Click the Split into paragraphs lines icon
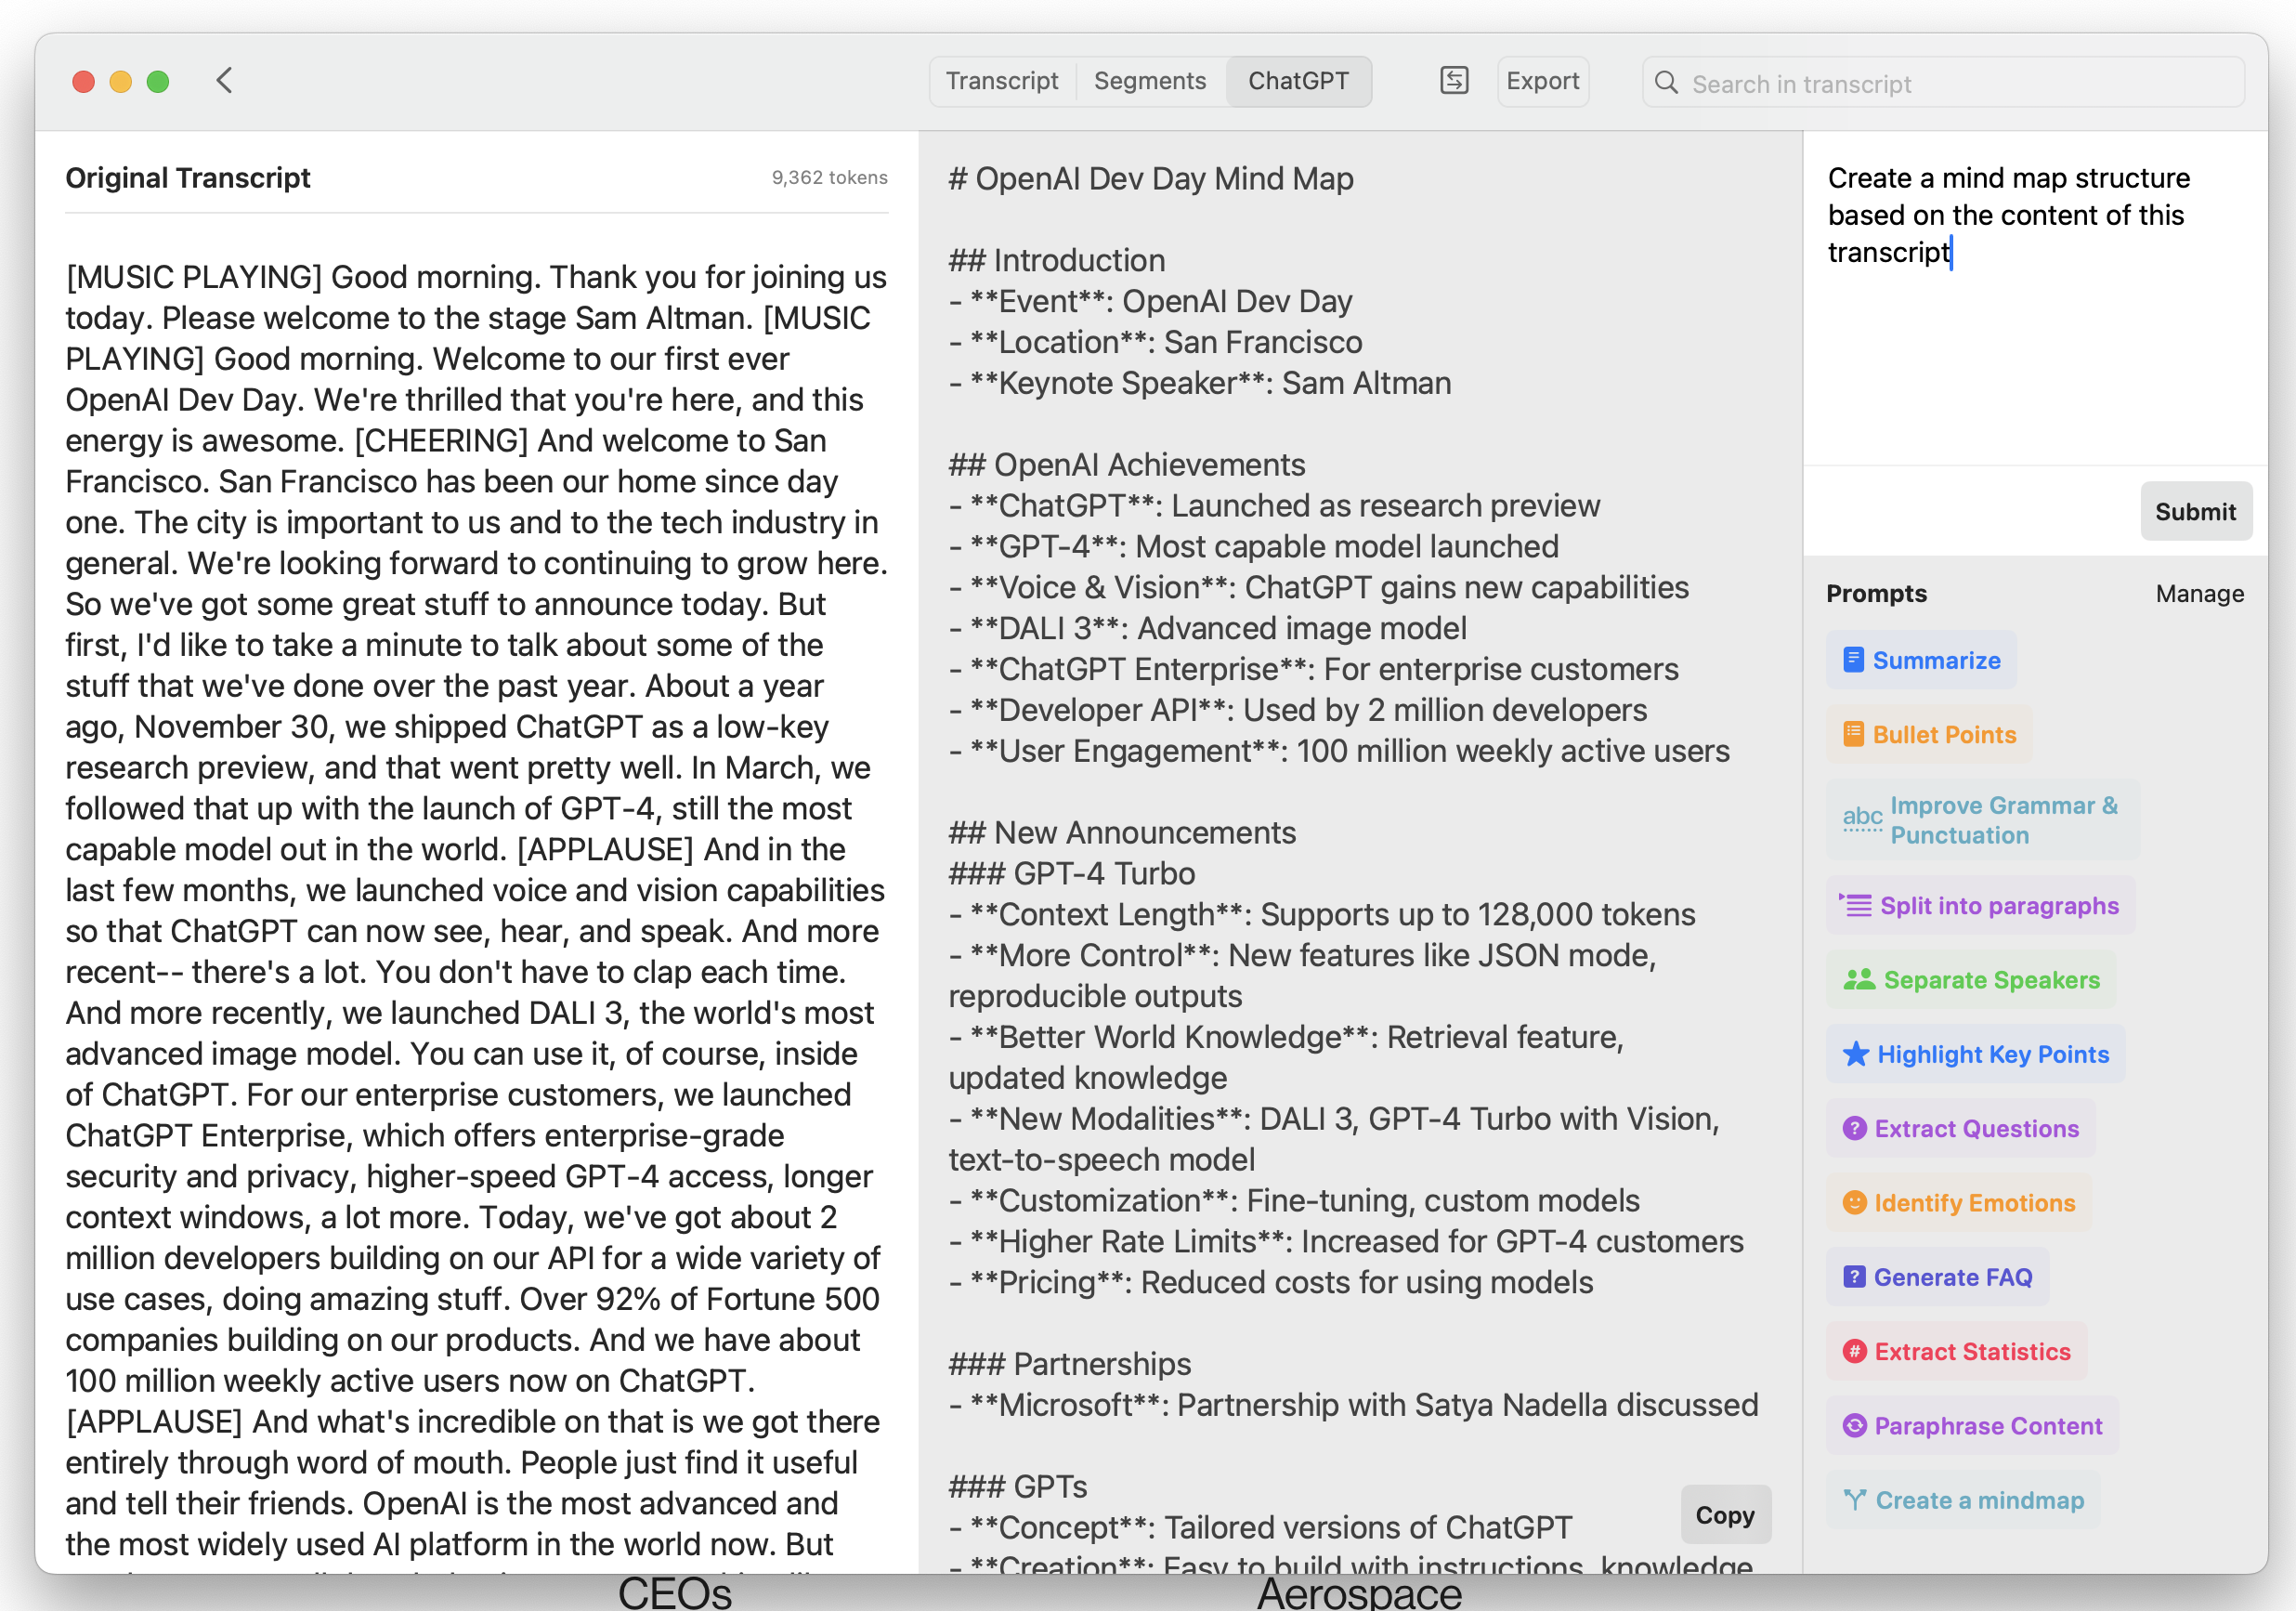The image size is (2296, 1611). pos(1855,905)
